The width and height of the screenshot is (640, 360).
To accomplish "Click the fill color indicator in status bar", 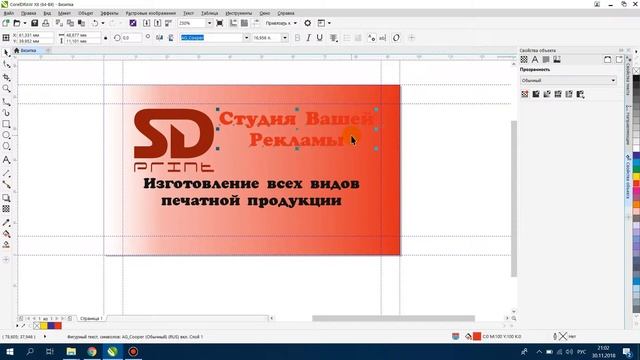I will click(x=477, y=337).
